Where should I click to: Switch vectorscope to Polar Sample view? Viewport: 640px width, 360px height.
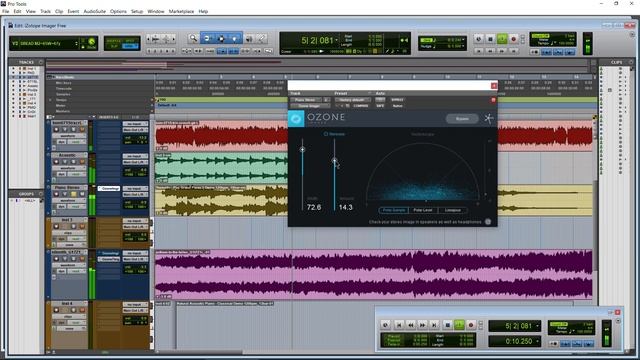point(394,210)
